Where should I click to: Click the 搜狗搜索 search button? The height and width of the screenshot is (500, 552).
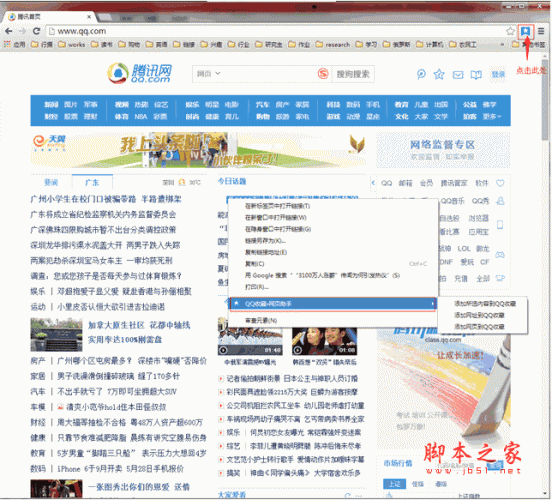point(353,74)
